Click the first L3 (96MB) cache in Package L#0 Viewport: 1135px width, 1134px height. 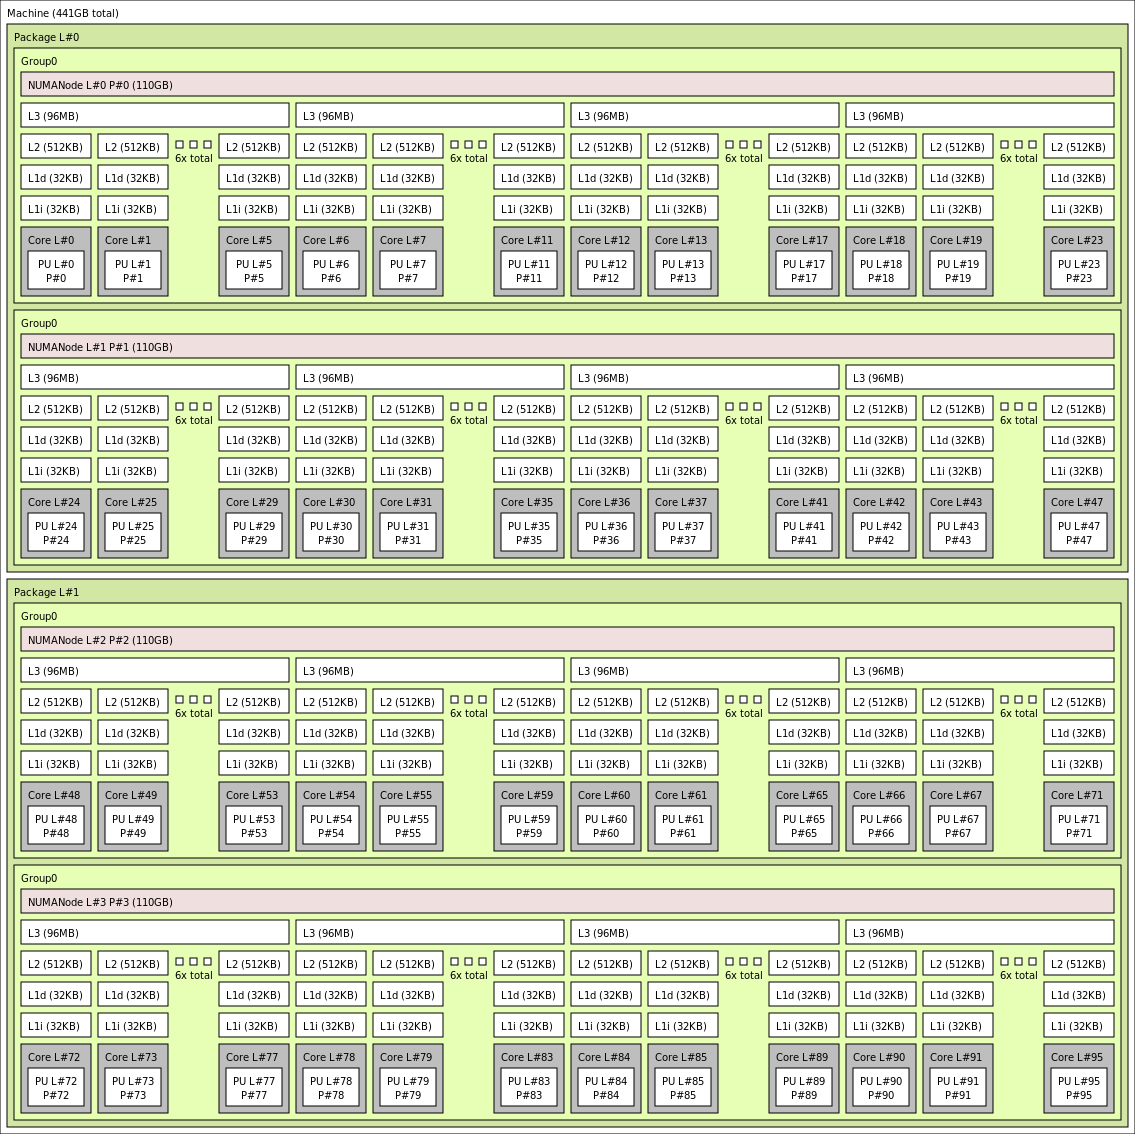154,114
